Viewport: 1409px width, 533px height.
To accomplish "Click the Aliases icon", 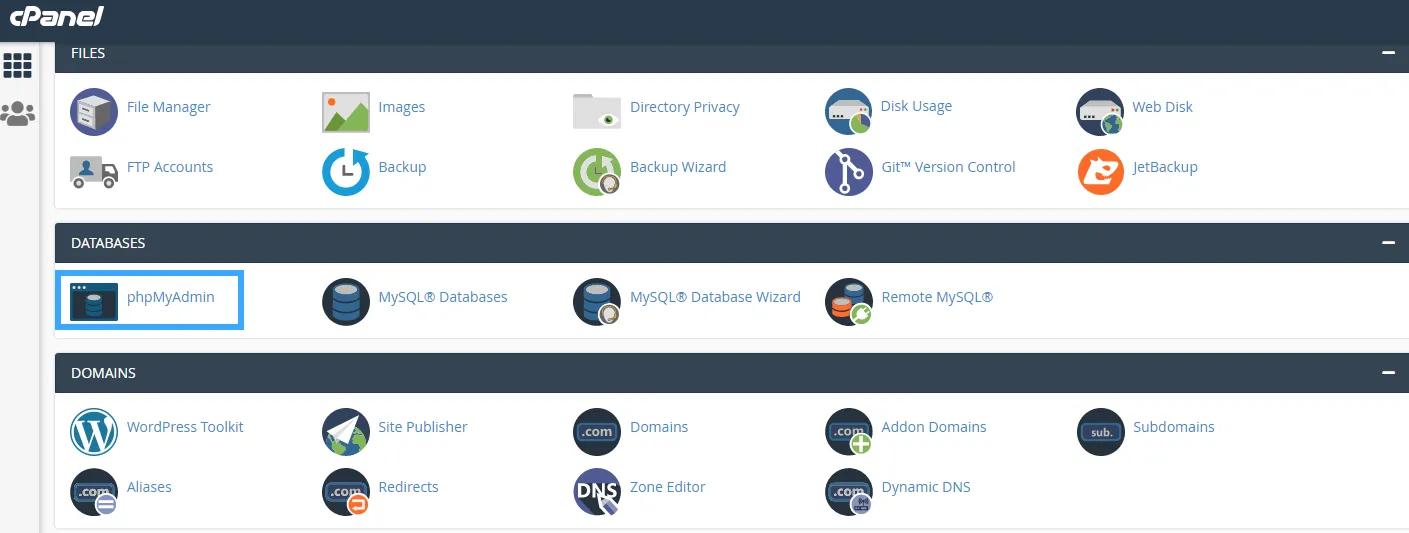I will click(94, 491).
